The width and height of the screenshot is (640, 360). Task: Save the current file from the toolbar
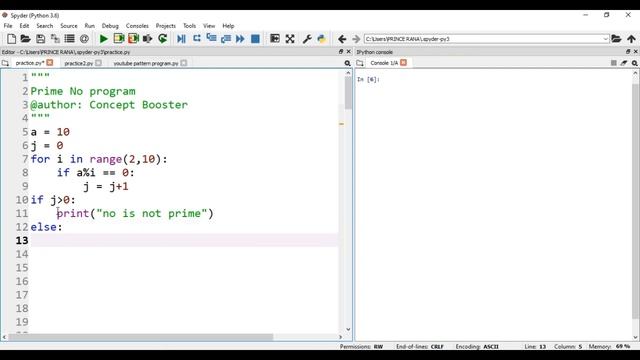click(x=40, y=39)
